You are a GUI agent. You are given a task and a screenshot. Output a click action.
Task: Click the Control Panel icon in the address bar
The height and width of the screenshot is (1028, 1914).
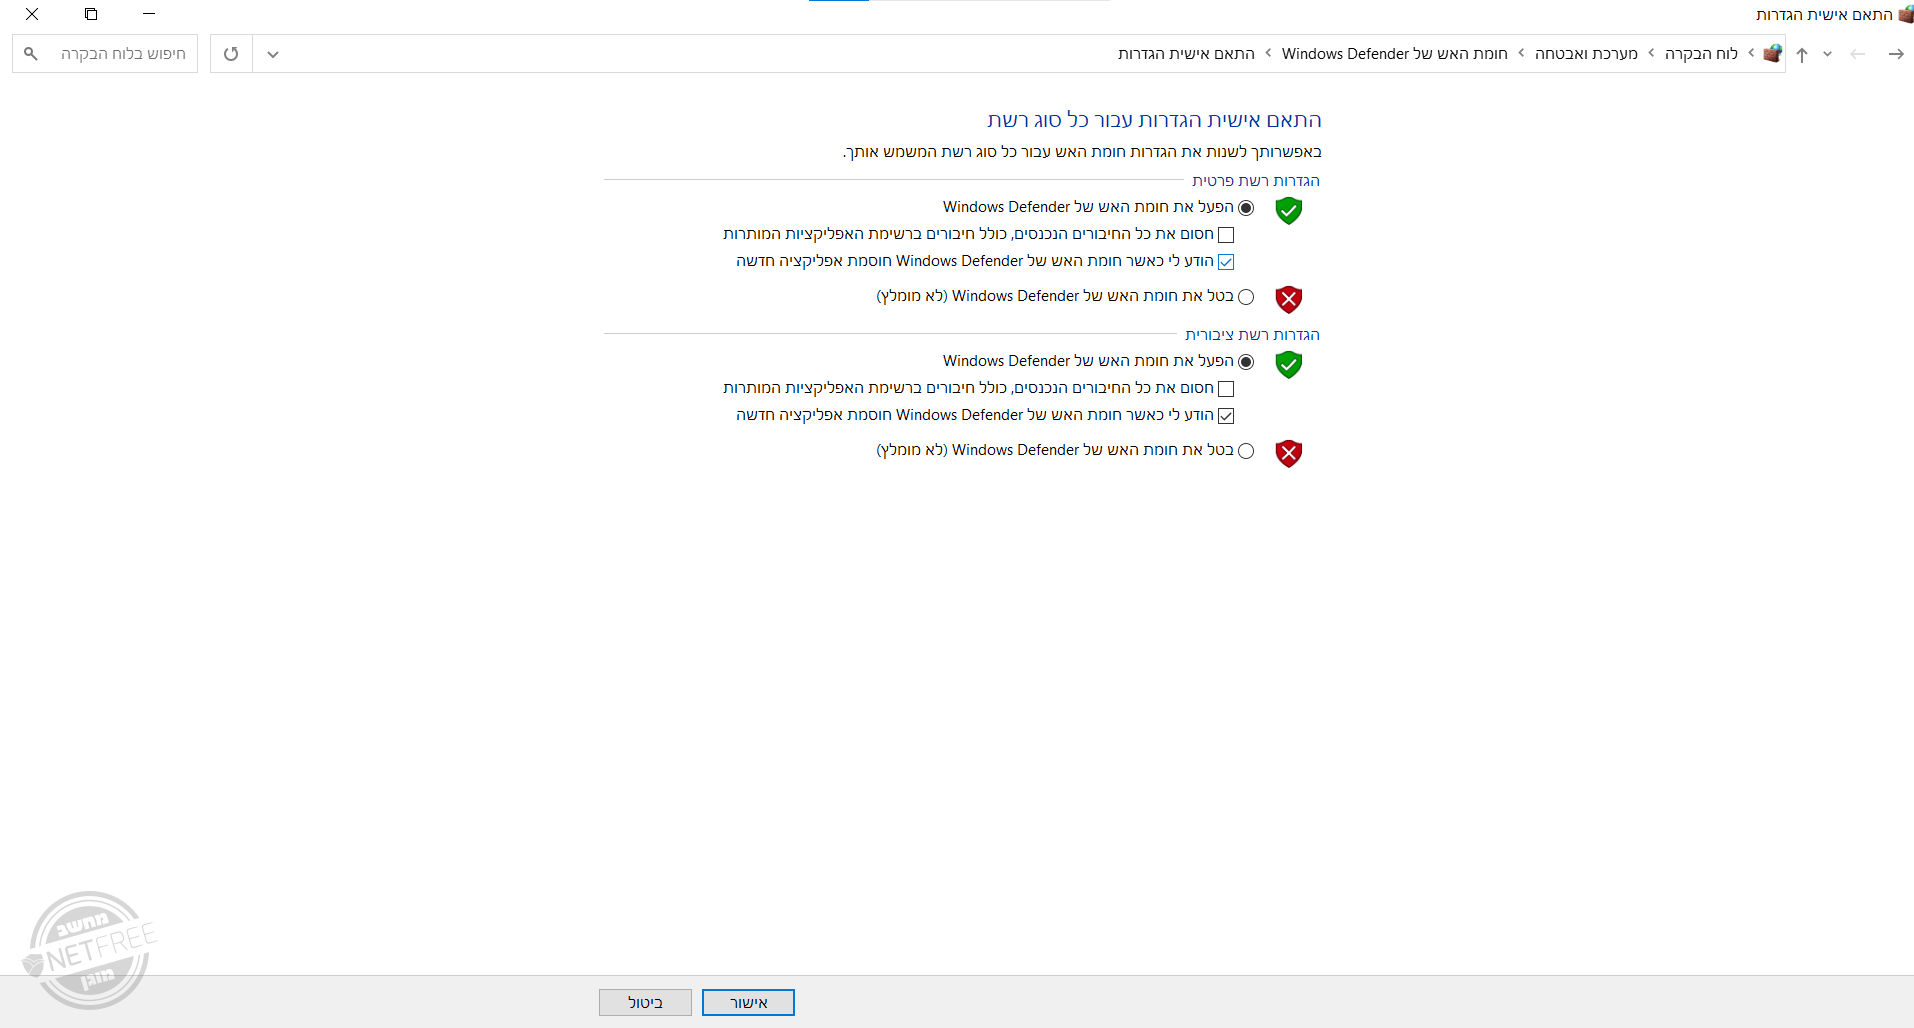tap(1773, 54)
